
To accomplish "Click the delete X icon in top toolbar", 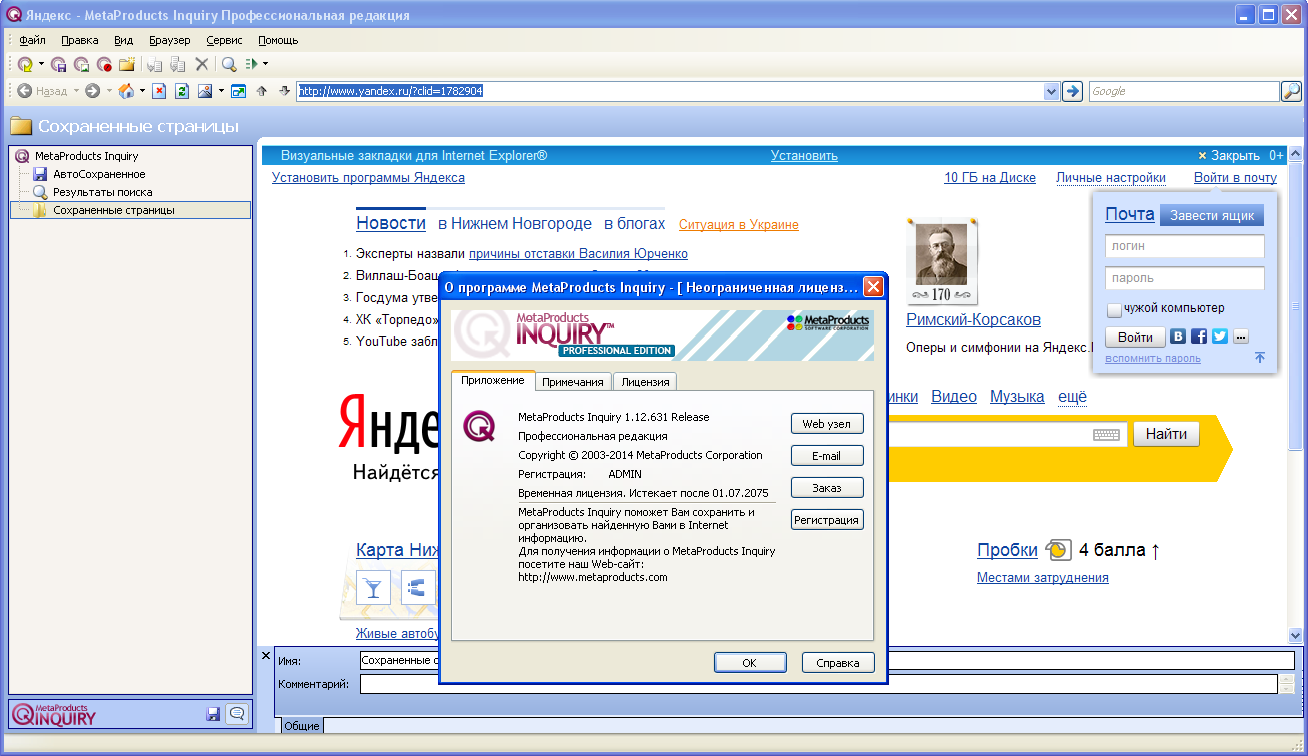I will click(x=201, y=64).
